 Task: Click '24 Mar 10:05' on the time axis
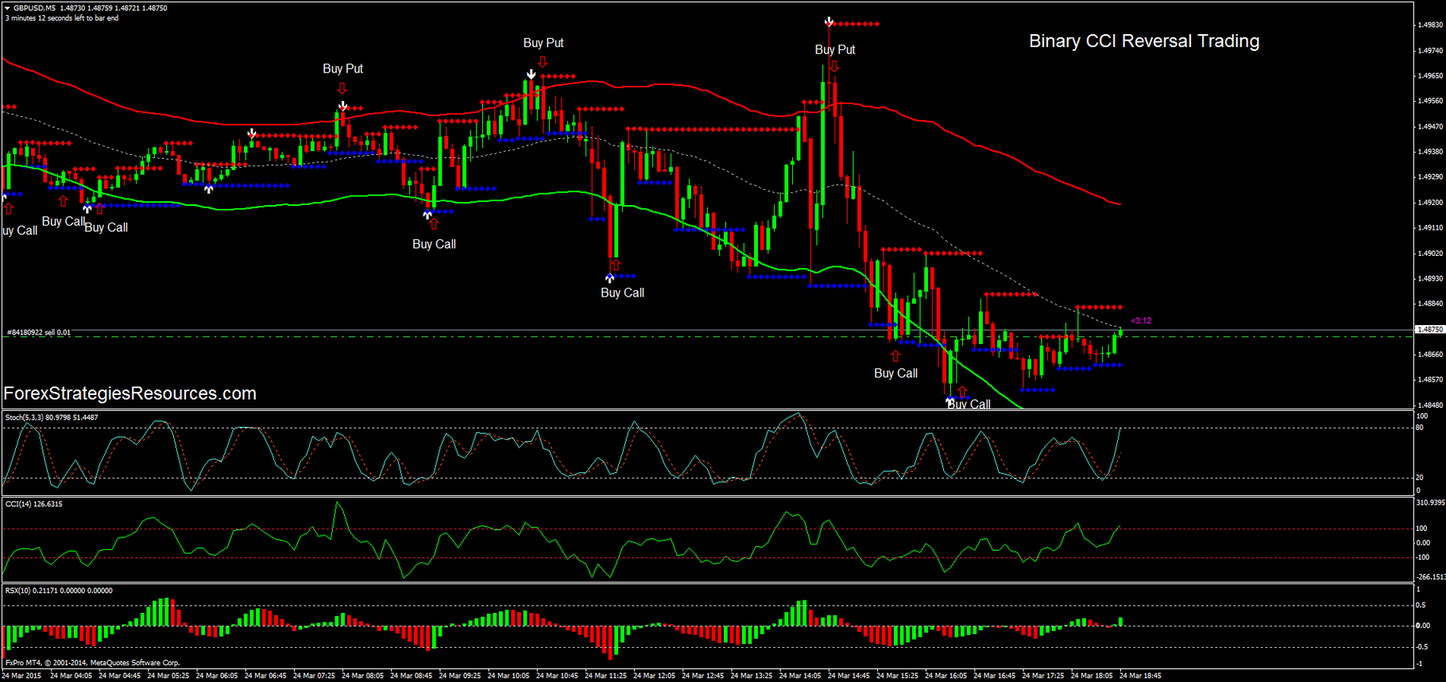pos(509,675)
